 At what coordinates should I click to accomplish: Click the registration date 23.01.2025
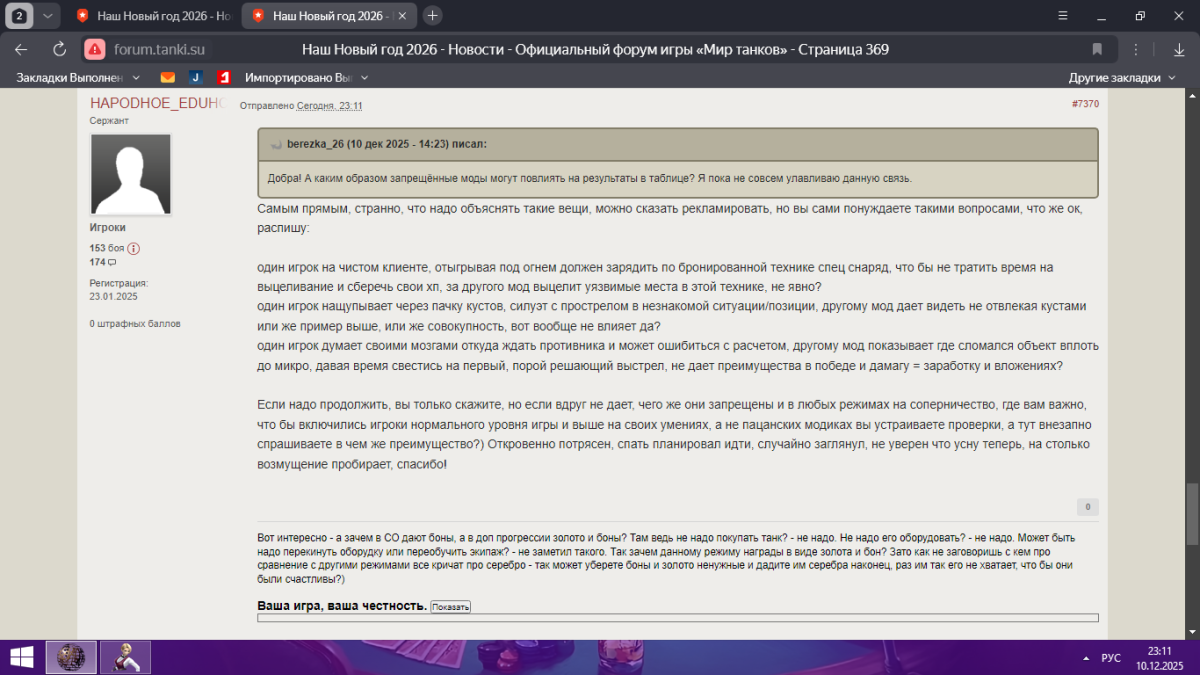click(x=113, y=296)
